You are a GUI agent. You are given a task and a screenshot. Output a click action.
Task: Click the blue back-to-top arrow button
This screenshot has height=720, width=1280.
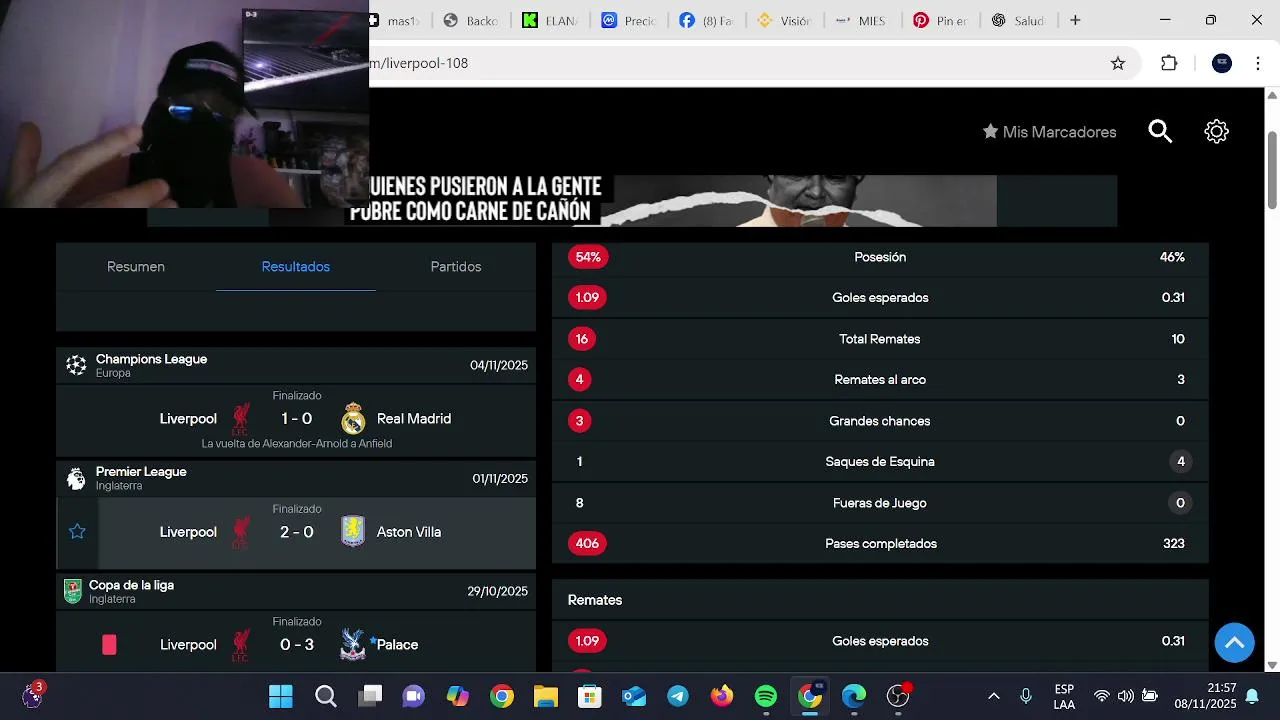point(1234,642)
